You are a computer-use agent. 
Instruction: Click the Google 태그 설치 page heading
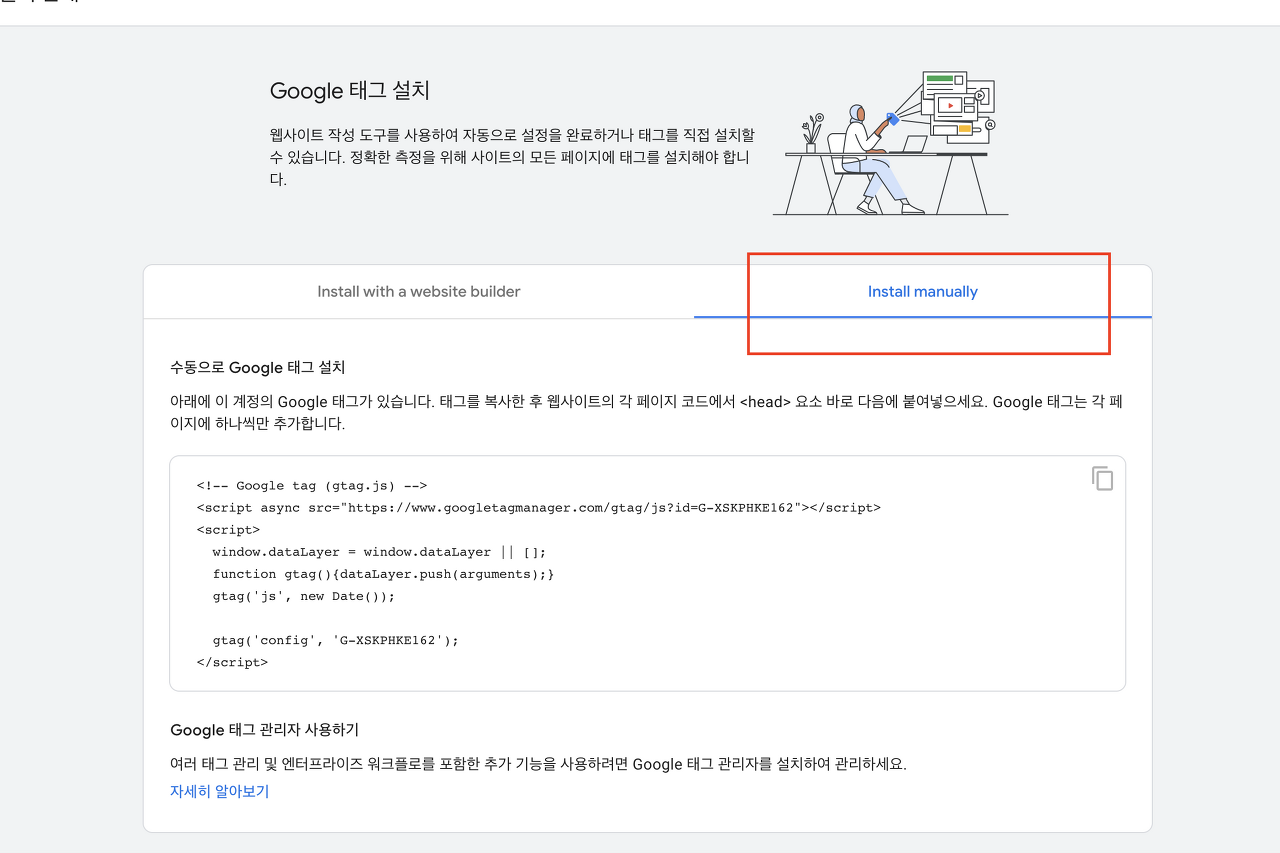click(x=350, y=91)
